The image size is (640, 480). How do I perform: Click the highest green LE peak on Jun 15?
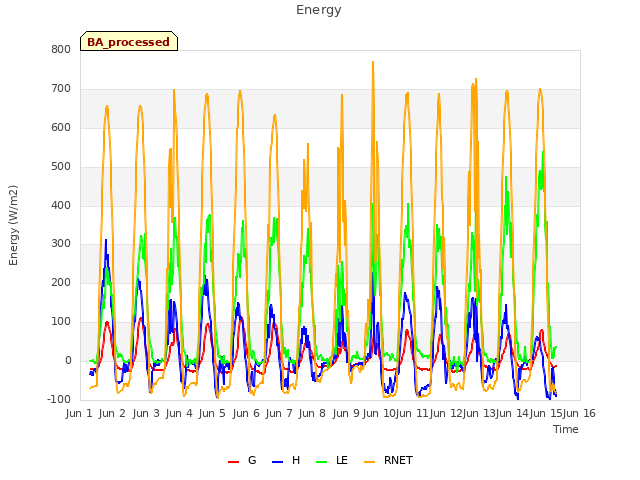542,152
